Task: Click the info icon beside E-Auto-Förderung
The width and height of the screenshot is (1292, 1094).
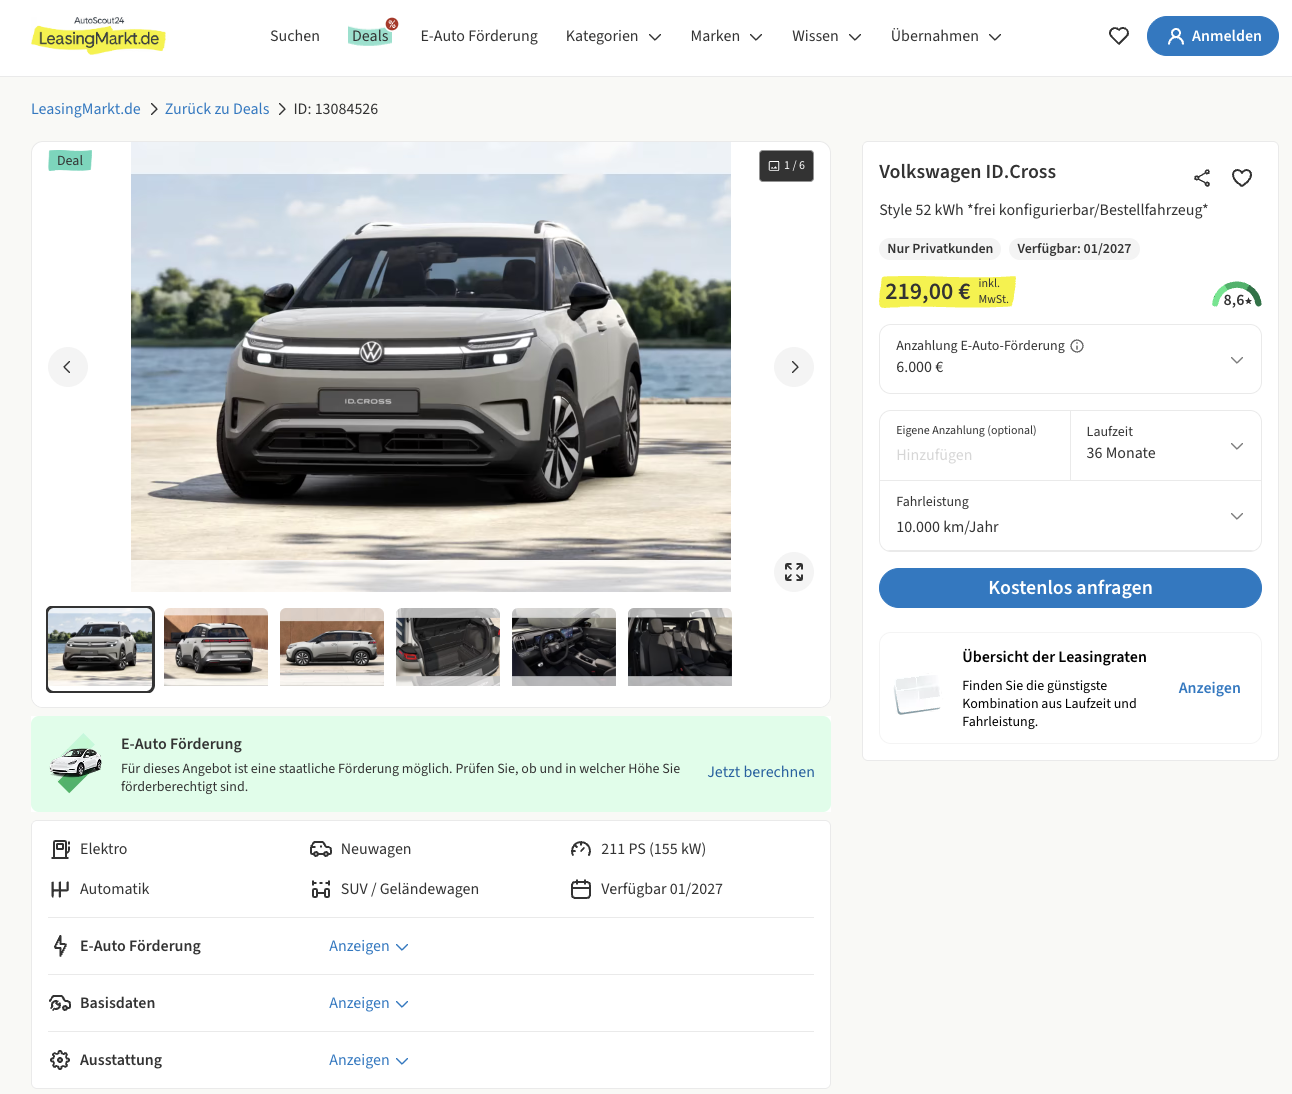Action: [1077, 346]
